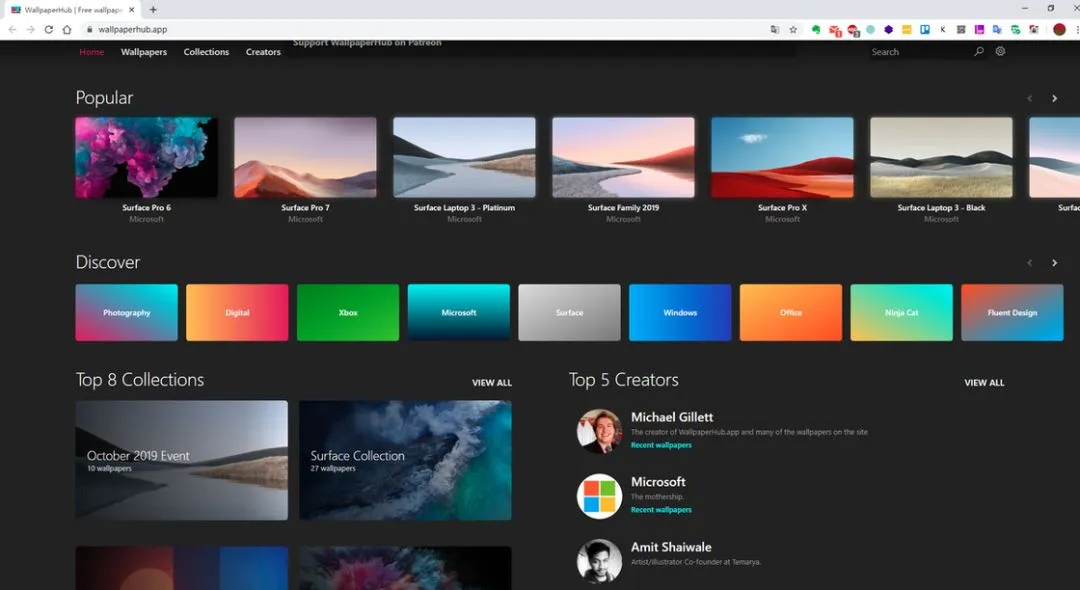Open Microsoft's Recent wallpapers link
This screenshot has height=590, width=1080.
click(x=661, y=510)
